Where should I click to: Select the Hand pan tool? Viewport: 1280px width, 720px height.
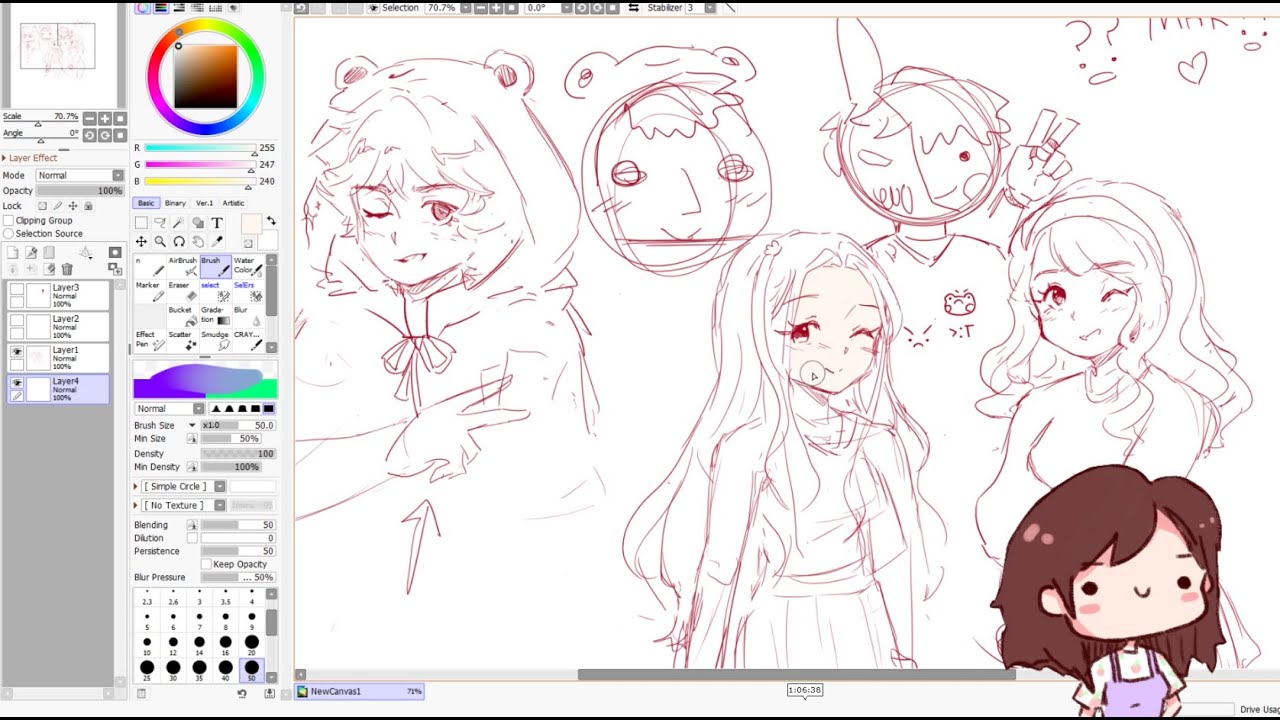[198, 242]
